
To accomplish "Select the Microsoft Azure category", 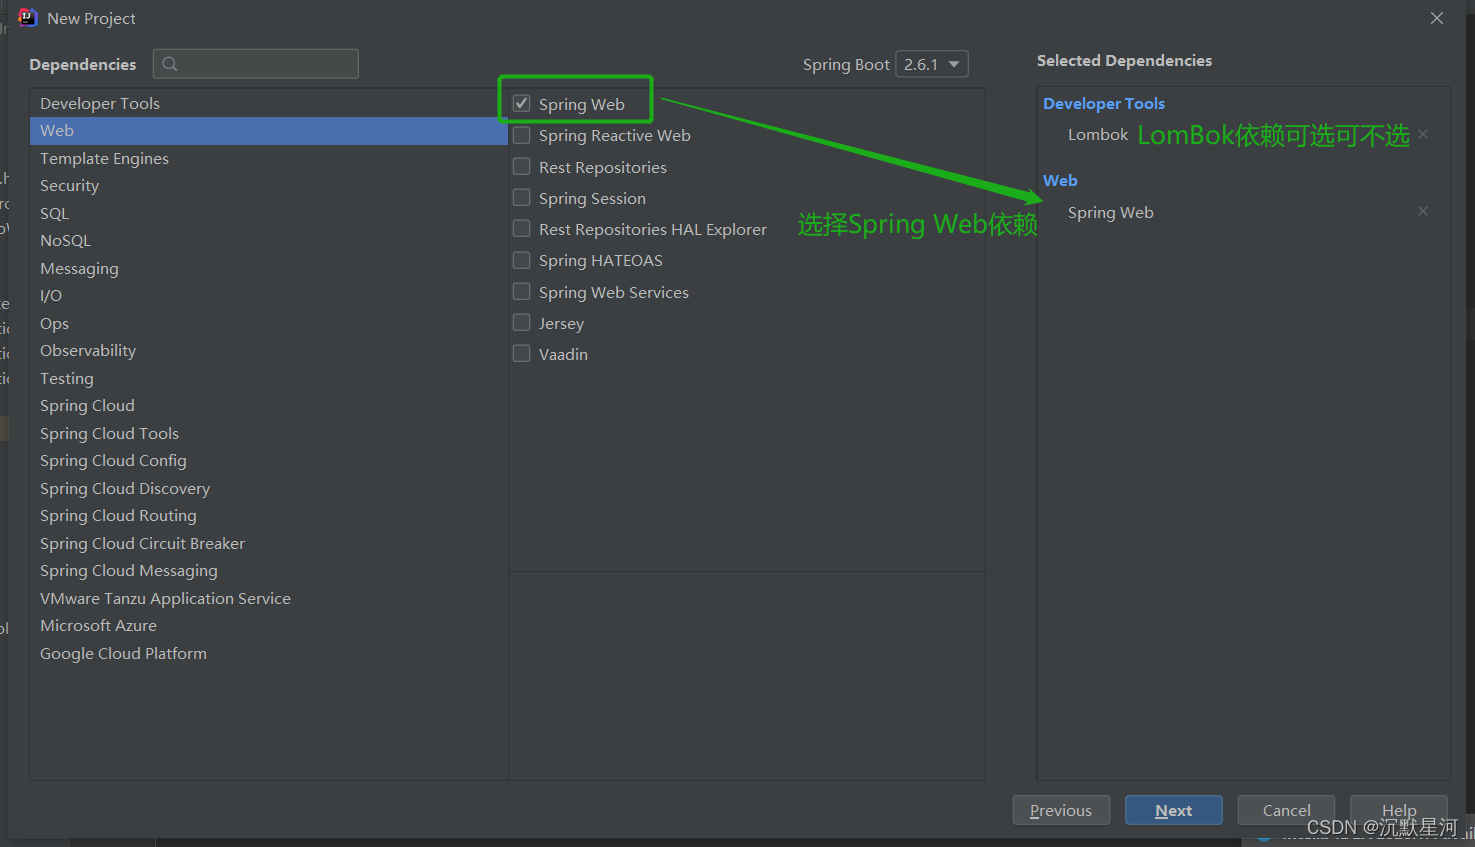I will [x=269, y=626].
